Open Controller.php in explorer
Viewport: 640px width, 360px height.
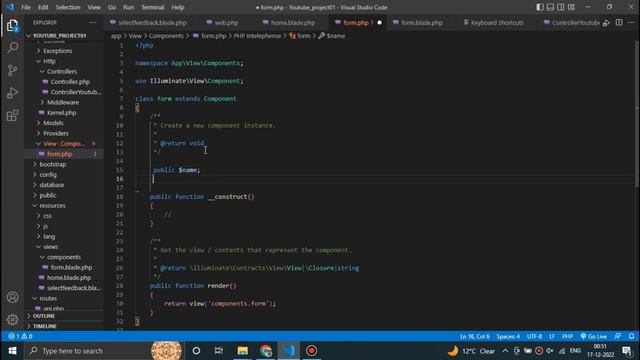pos(70,82)
